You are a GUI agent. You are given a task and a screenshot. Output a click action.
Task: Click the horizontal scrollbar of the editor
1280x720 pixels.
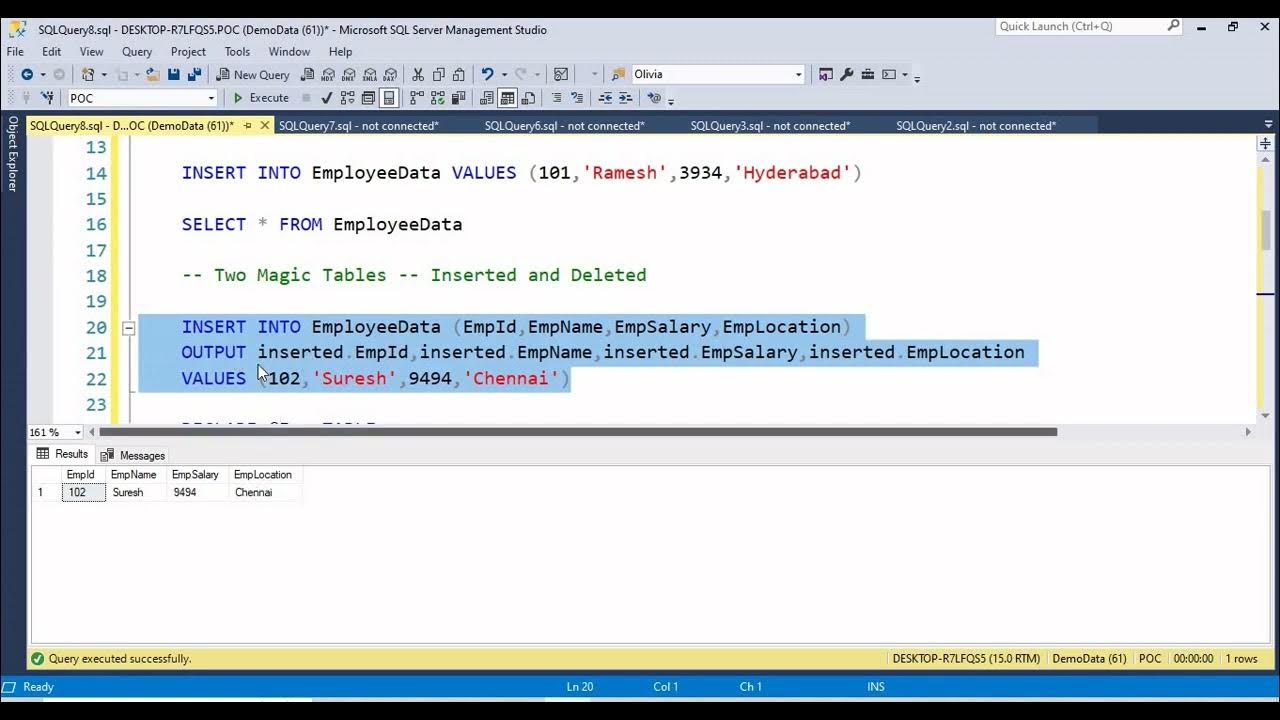578,432
